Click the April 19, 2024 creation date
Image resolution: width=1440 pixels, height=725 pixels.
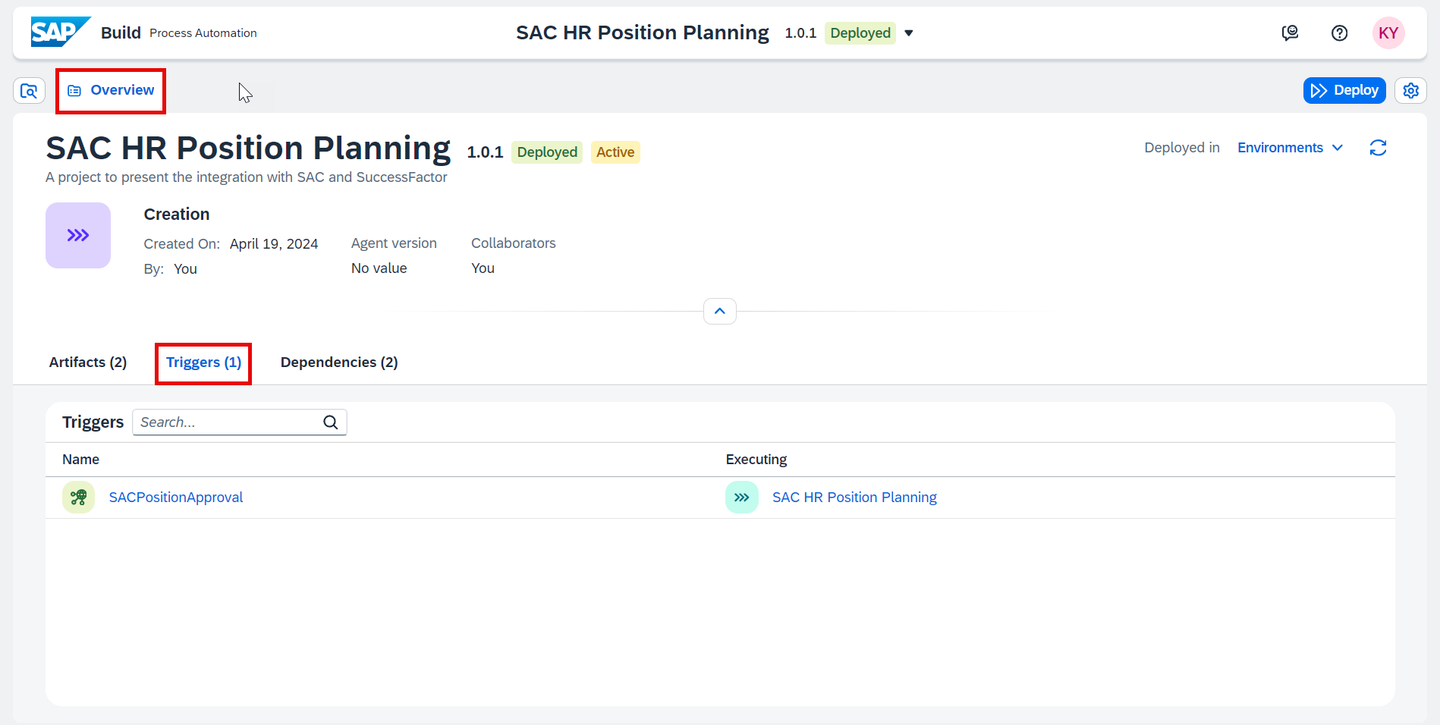(x=274, y=243)
